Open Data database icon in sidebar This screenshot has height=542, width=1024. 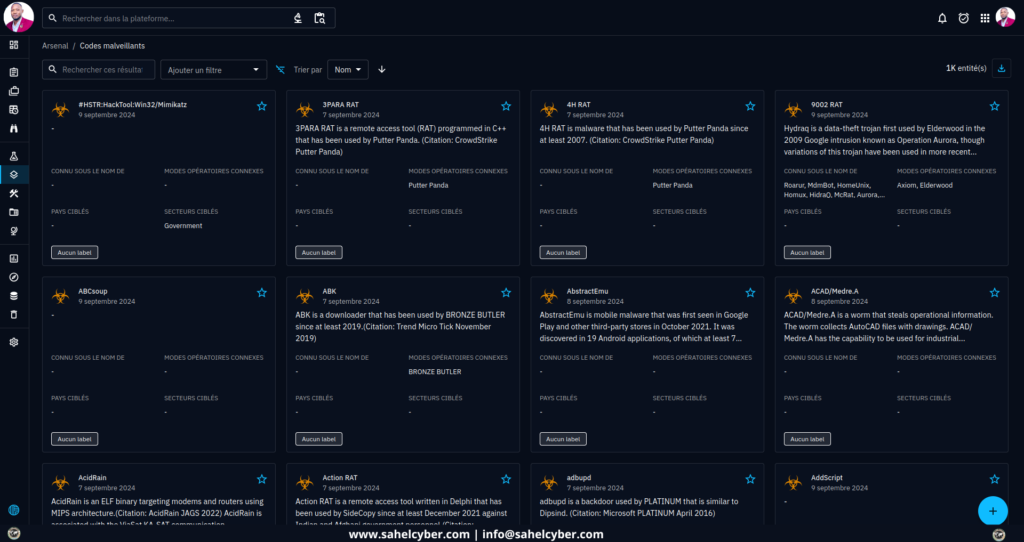(x=14, y=296)
